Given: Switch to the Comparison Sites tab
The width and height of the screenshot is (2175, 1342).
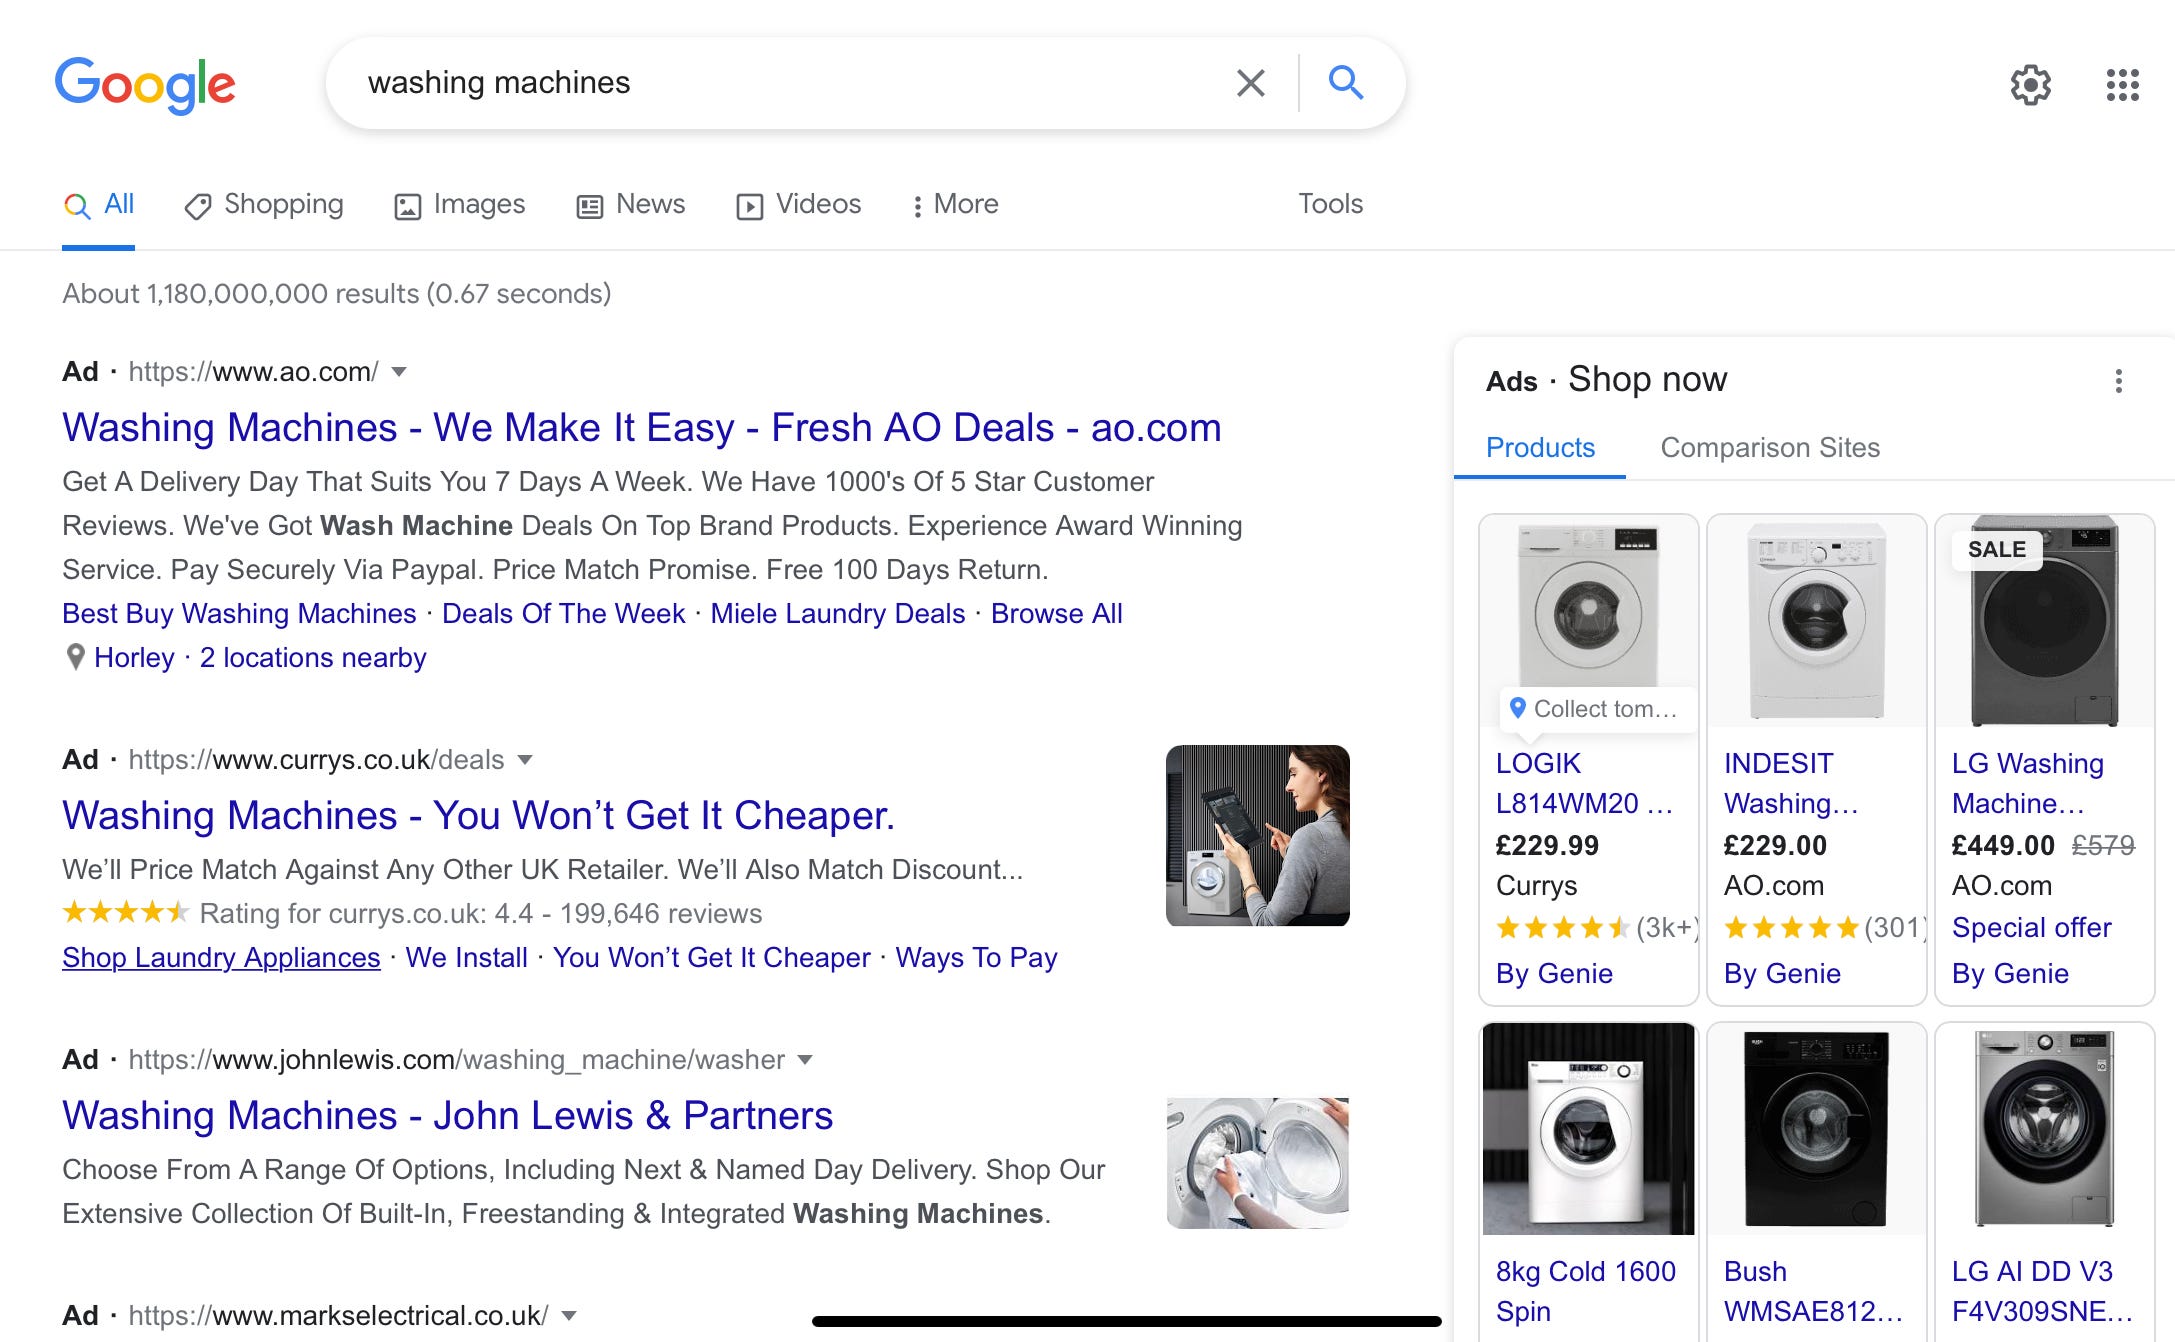Looking at the screenshot, I should [x=1770, y=448].
